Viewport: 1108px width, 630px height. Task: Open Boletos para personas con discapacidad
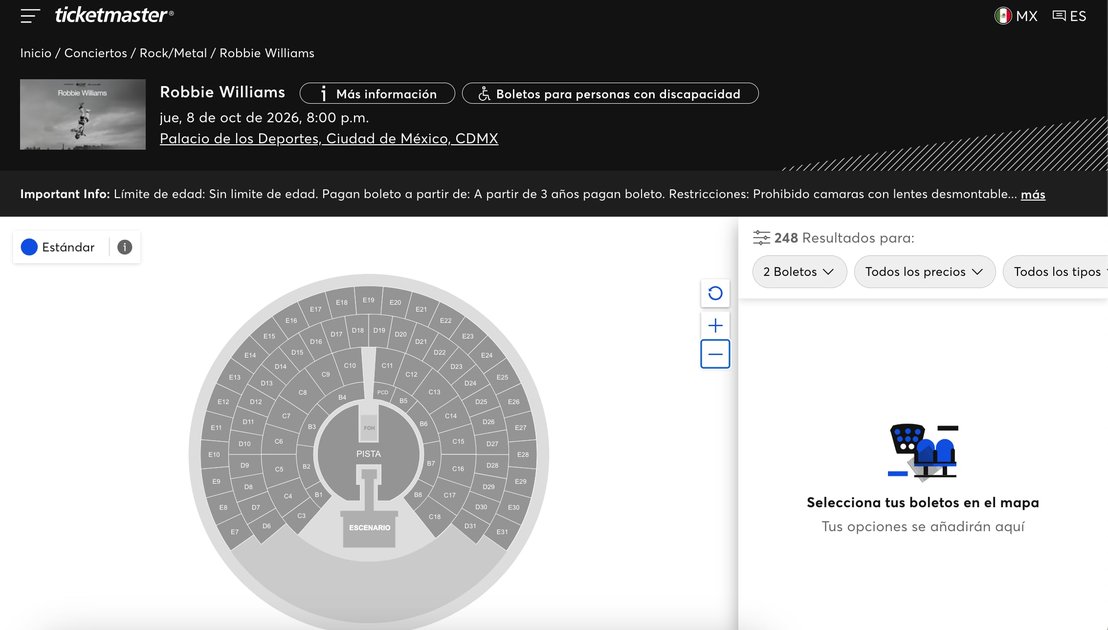610,94
